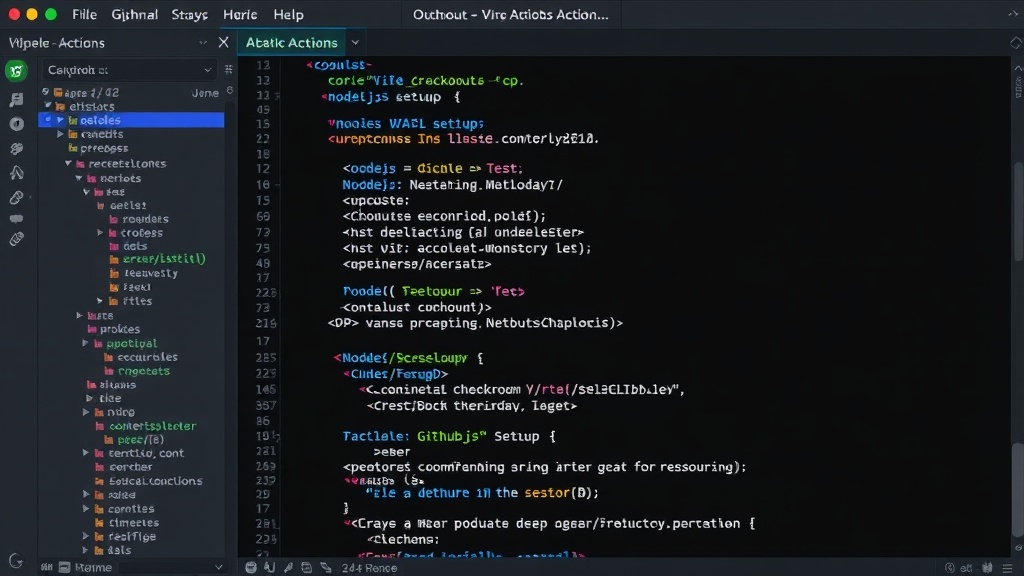Select the green rngetets item

(x=144, y=371)
